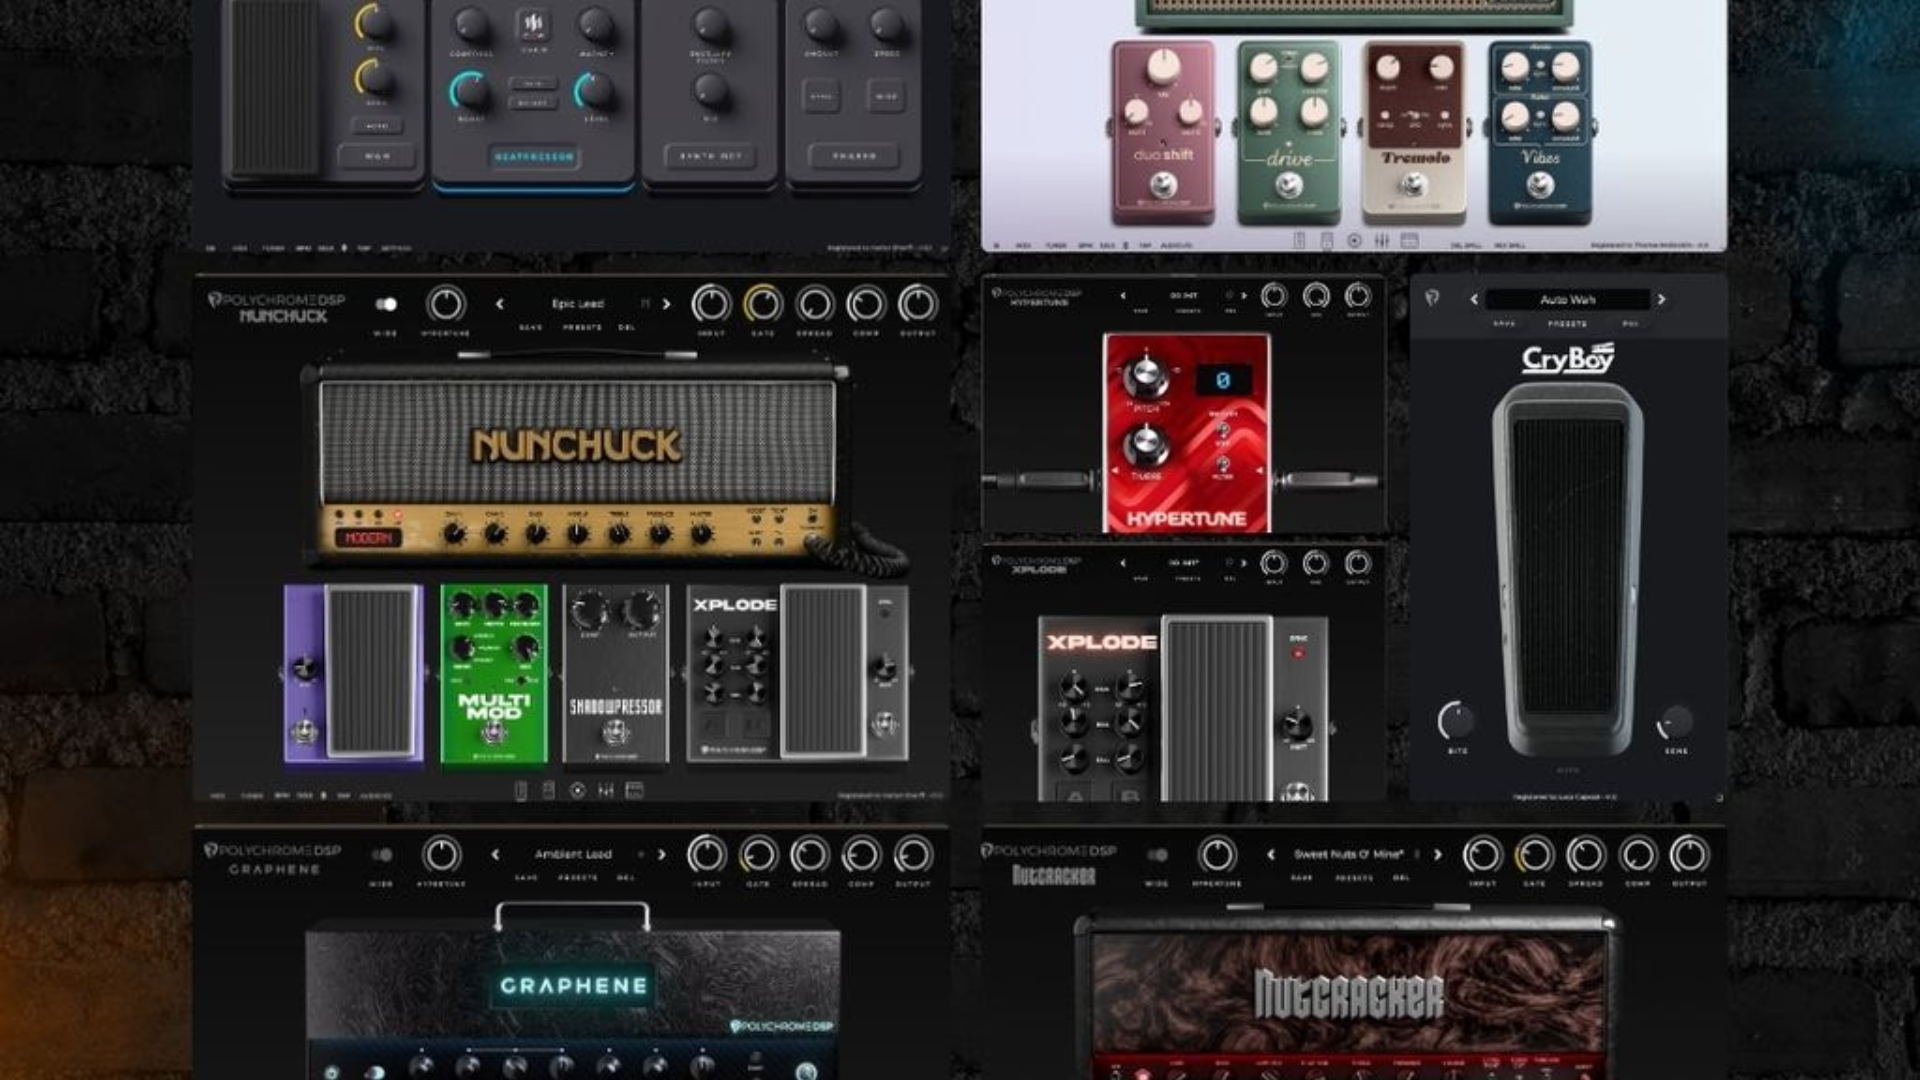Click the Input knob in Nunchuck header
This screenshot has height=1080, width=1920.
pyautogui.click(x=711, y=304)
